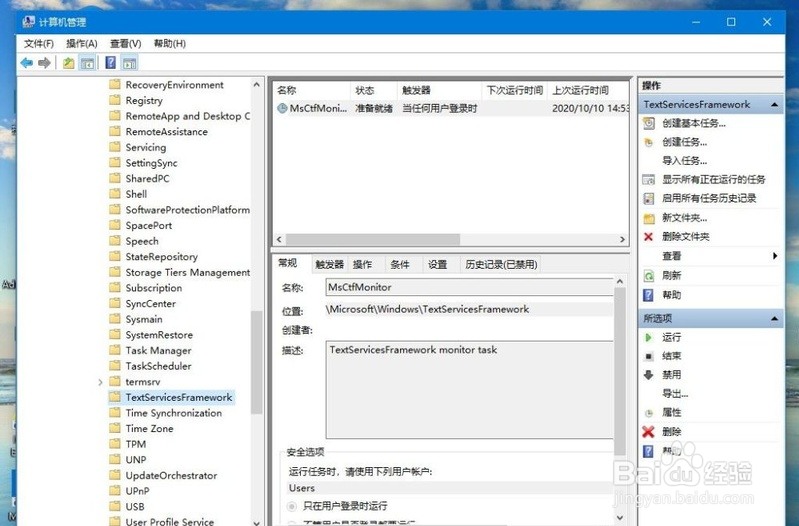799x526 pixels.
Task: Select the Task Manager tree folder
Action: click(158, 351)
